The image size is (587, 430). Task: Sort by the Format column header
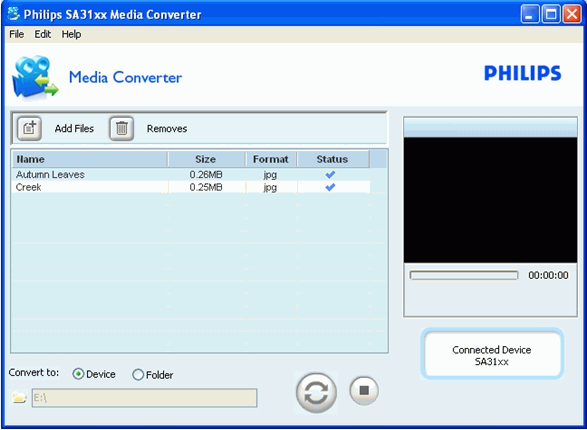[271, 159]
